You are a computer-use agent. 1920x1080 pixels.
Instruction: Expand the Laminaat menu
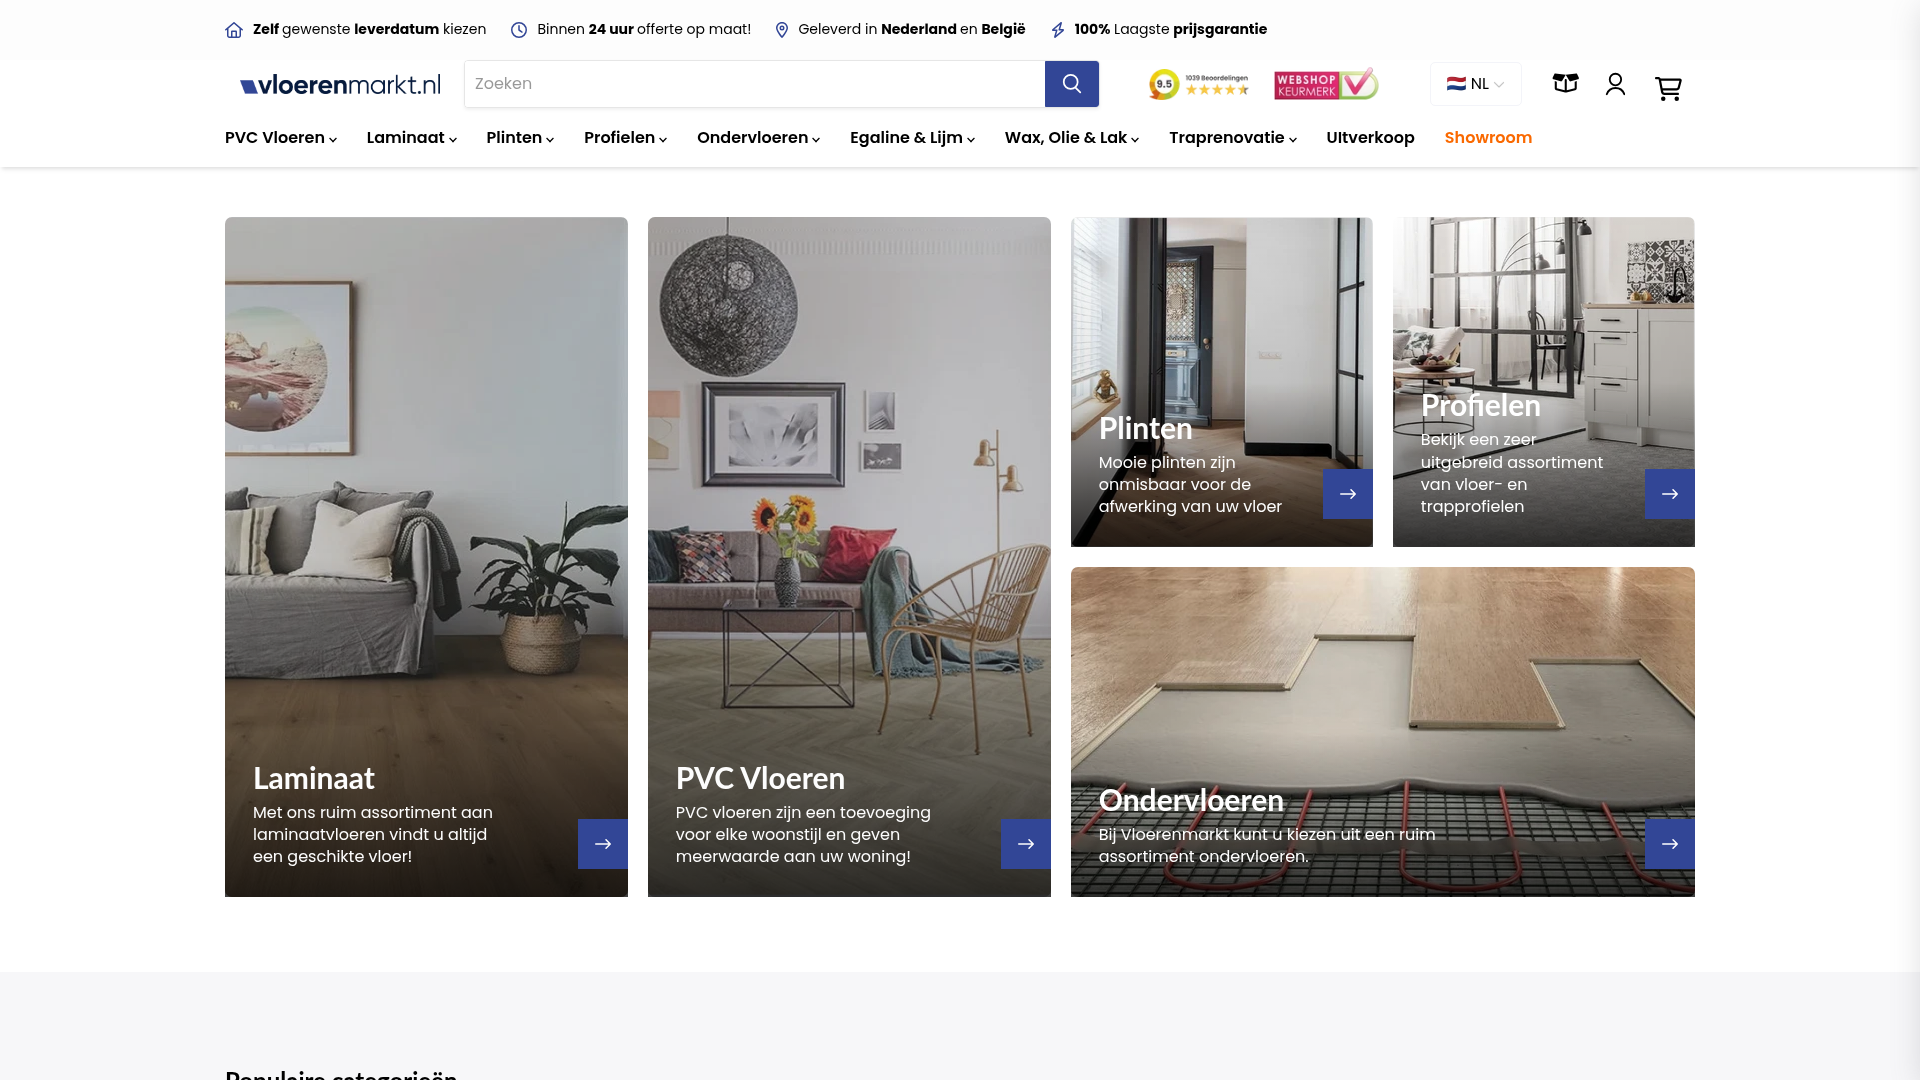[x=412, y=138]
